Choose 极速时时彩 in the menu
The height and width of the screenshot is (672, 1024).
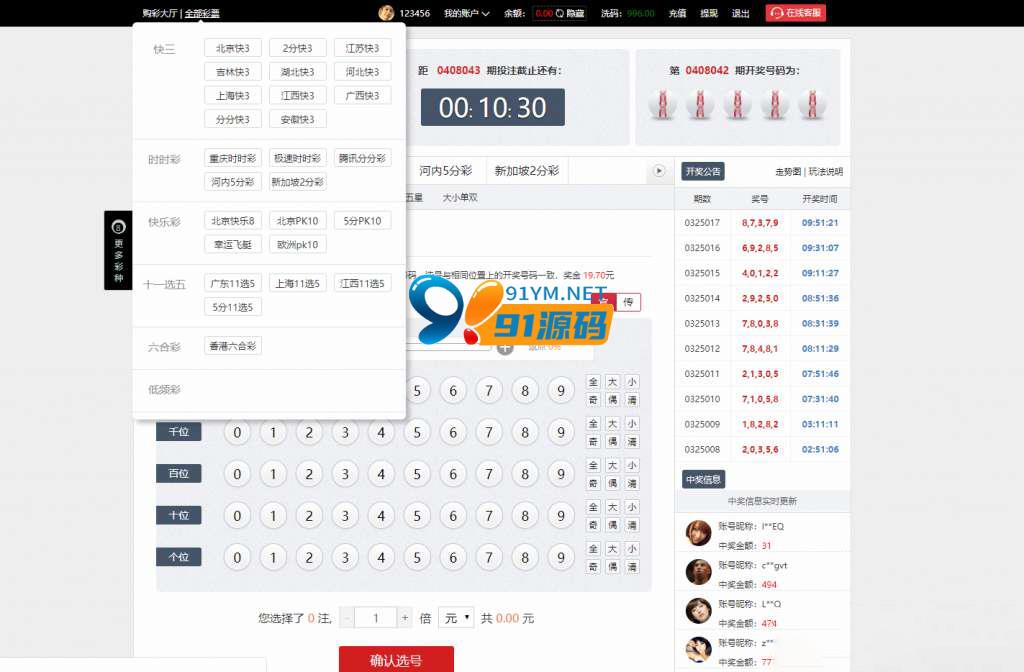pos(297,158)
